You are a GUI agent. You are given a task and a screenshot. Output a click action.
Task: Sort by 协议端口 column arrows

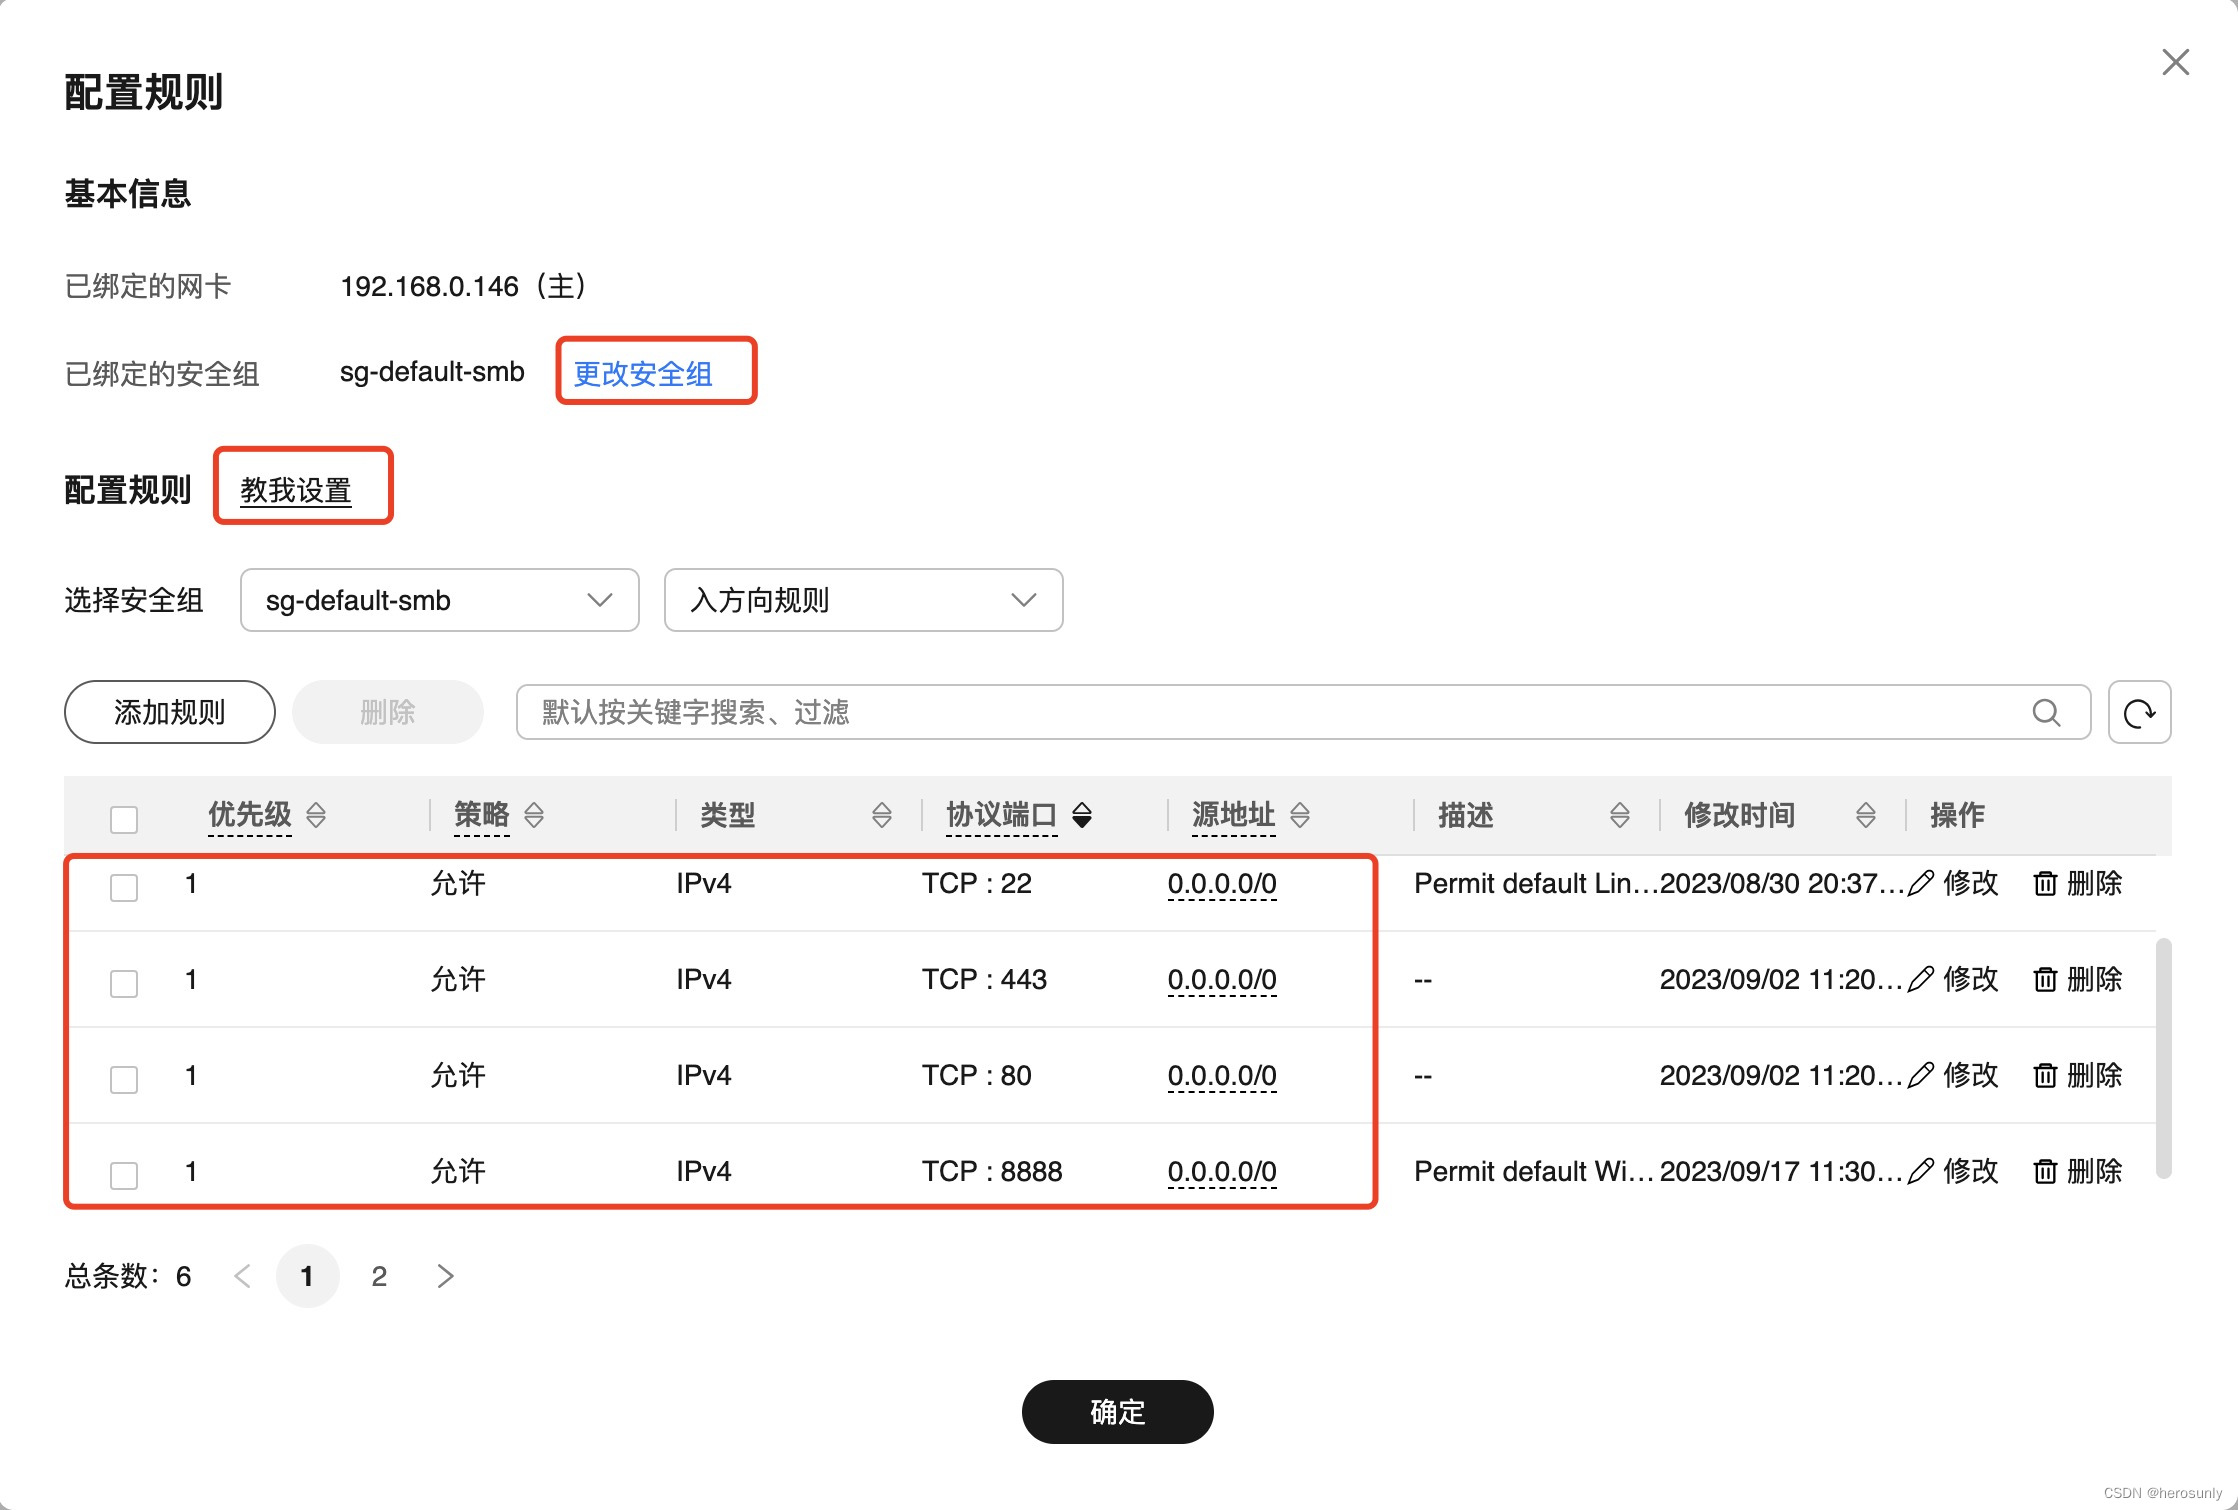coord(1082,815)
